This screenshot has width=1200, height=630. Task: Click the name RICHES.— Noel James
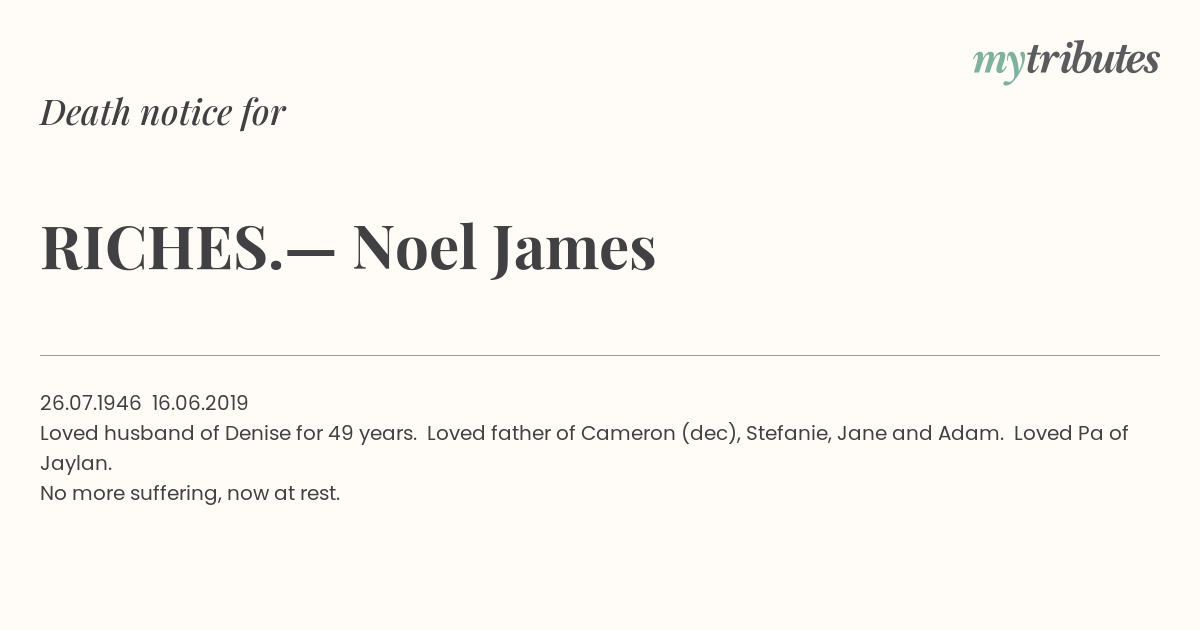pos(348,248)
